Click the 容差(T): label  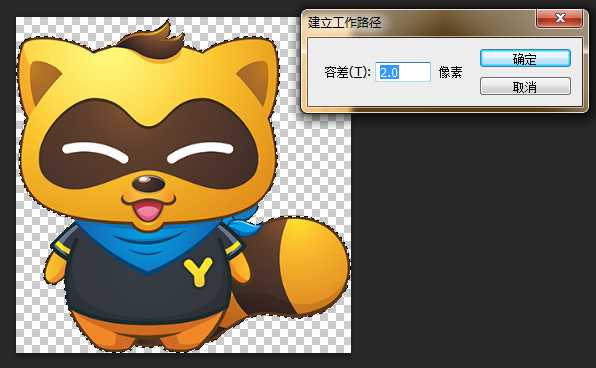[347, 72]
